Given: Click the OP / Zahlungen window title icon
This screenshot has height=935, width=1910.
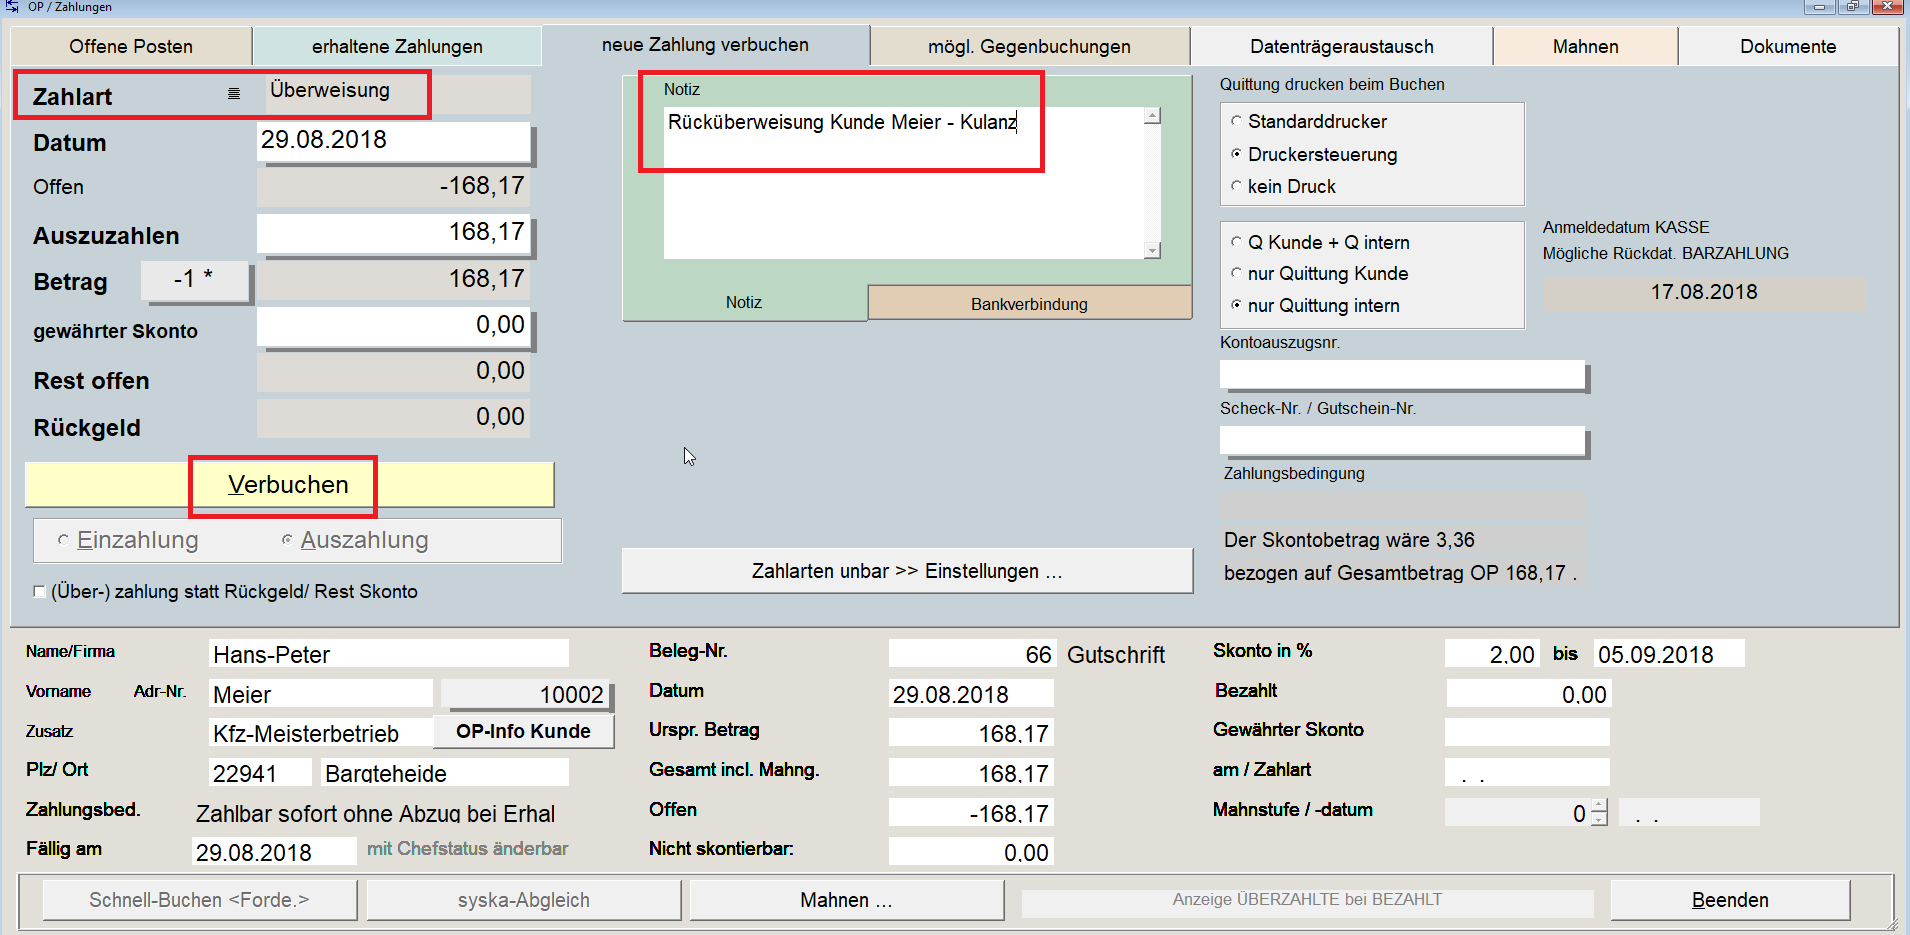Looking at the screenshot, I should [12, 6].
